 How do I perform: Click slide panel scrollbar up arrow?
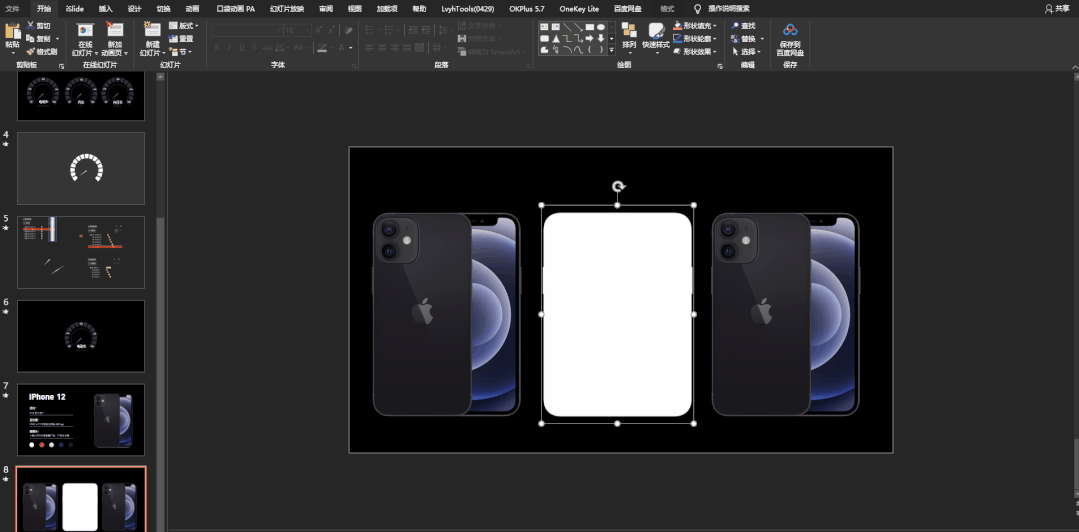pos(160,76)
